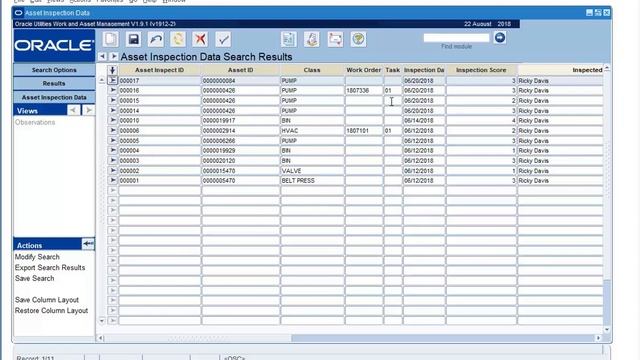This screenshot has height=360, width=640.
Task: Open drill-down arrow for record 000001
Action: (113, 180)
